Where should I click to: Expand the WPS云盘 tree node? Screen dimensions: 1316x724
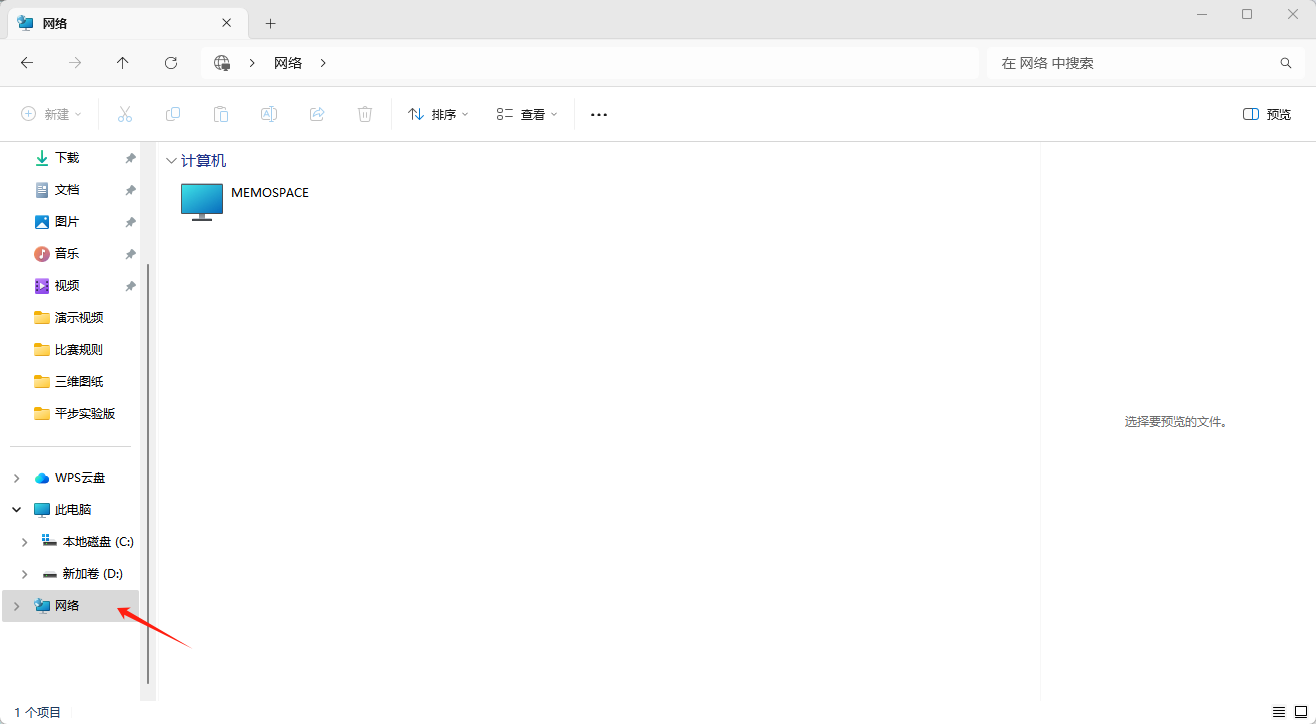click(16, 478)
